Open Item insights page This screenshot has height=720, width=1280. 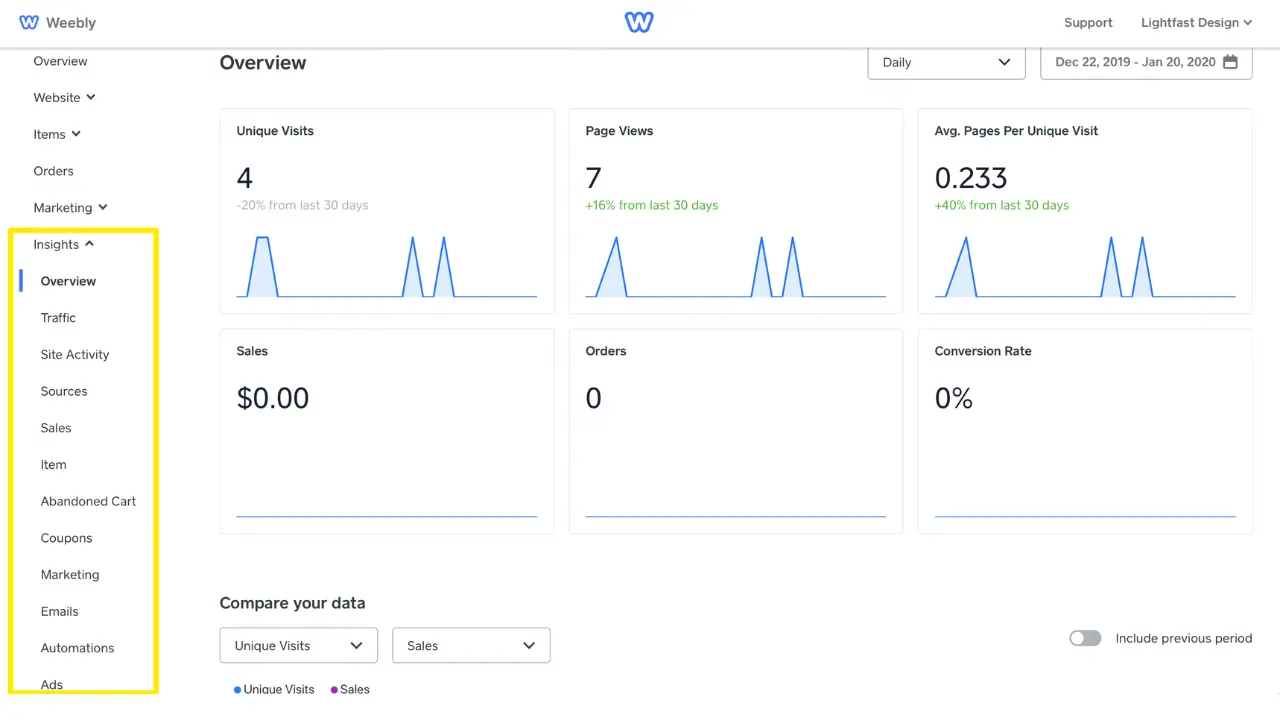click(53, 465)
